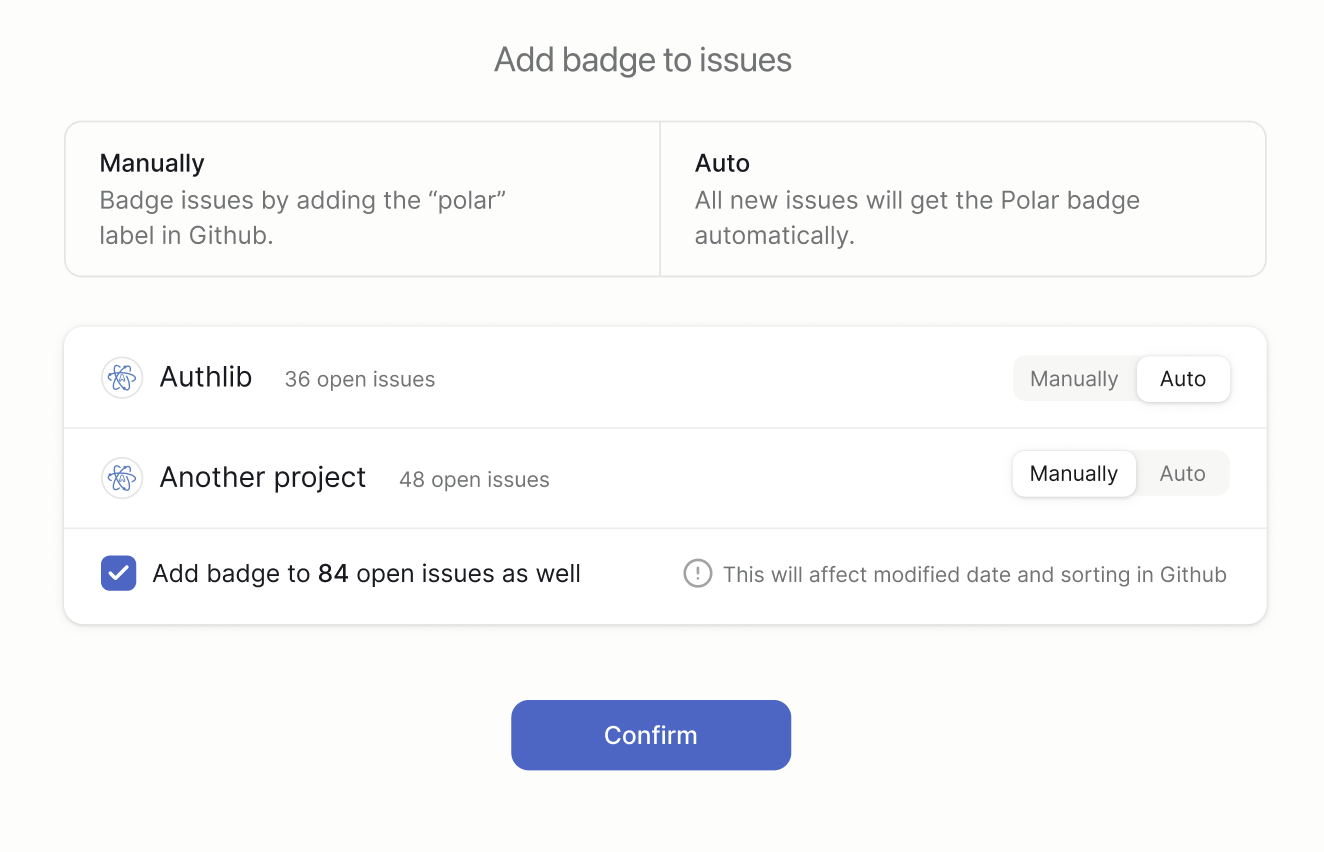Click the Add badge to issues title
This screenshot has width=1324, height=852.
tap(642, 60)
